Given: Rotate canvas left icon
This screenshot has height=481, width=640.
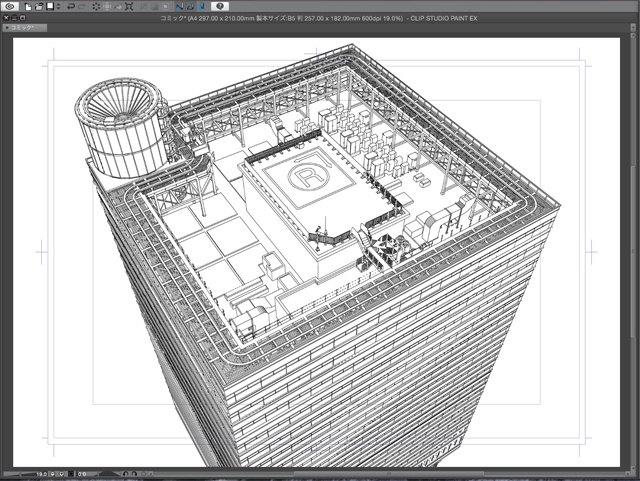Looking at the screenshot, I should (125, 474).
